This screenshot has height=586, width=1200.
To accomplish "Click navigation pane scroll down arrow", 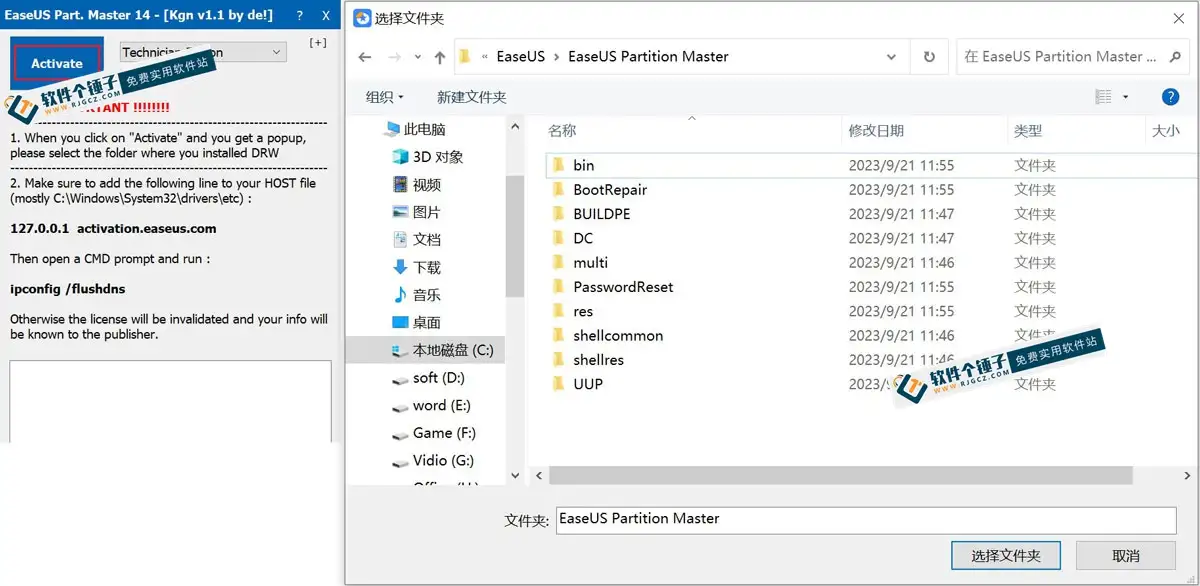I will click(515, 476).
